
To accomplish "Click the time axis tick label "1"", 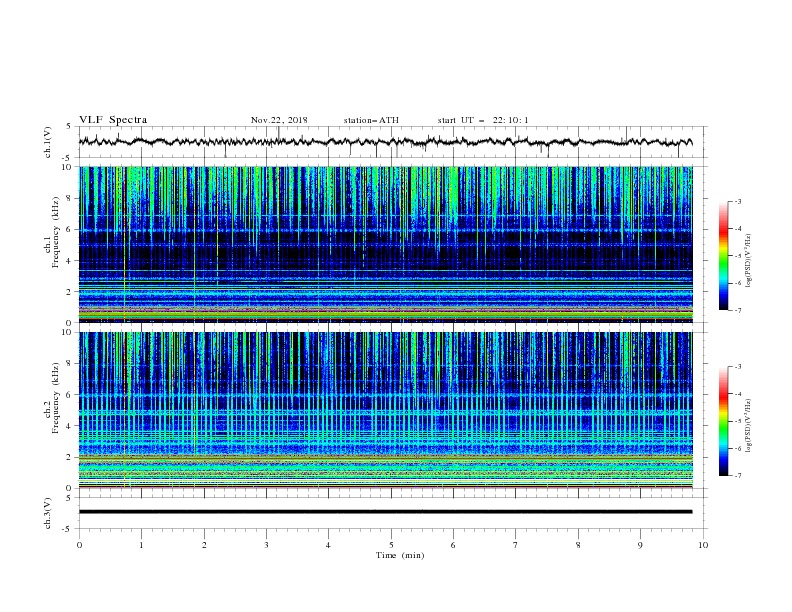I will [x=141, y=545].
